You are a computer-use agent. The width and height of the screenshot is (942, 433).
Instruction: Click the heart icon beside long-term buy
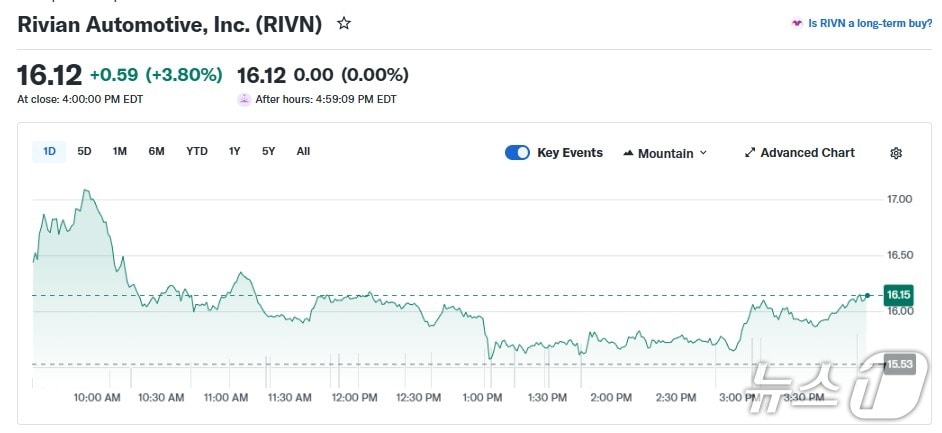797,23
